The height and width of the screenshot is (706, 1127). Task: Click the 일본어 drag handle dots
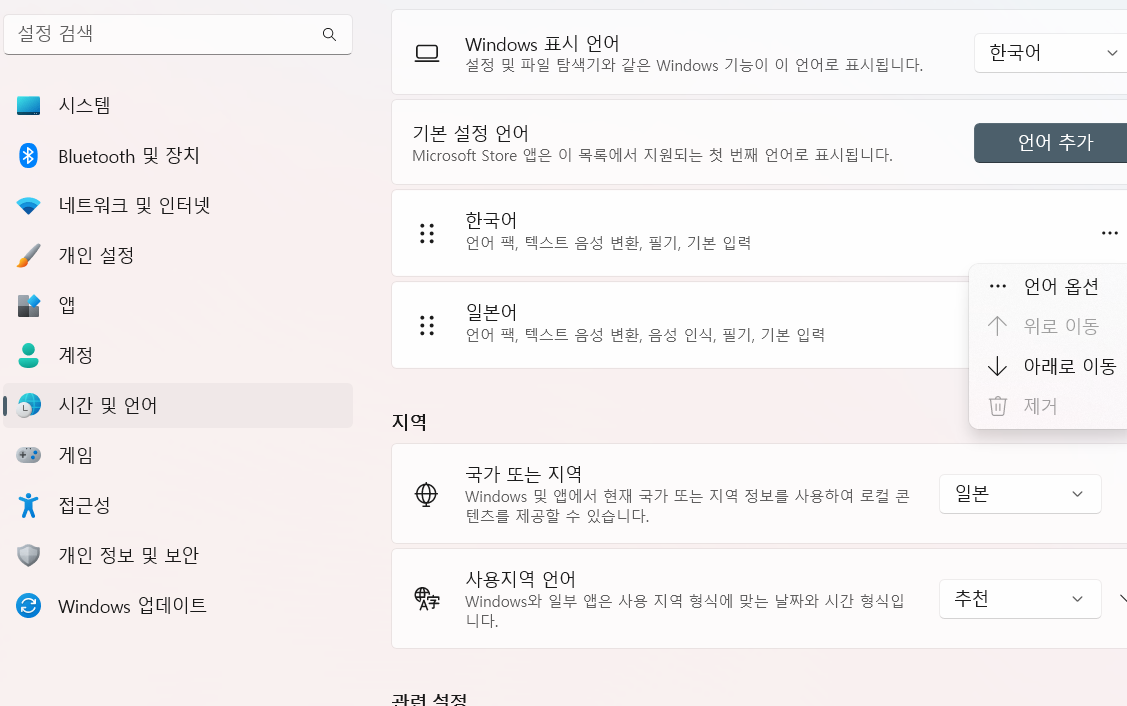427,325
